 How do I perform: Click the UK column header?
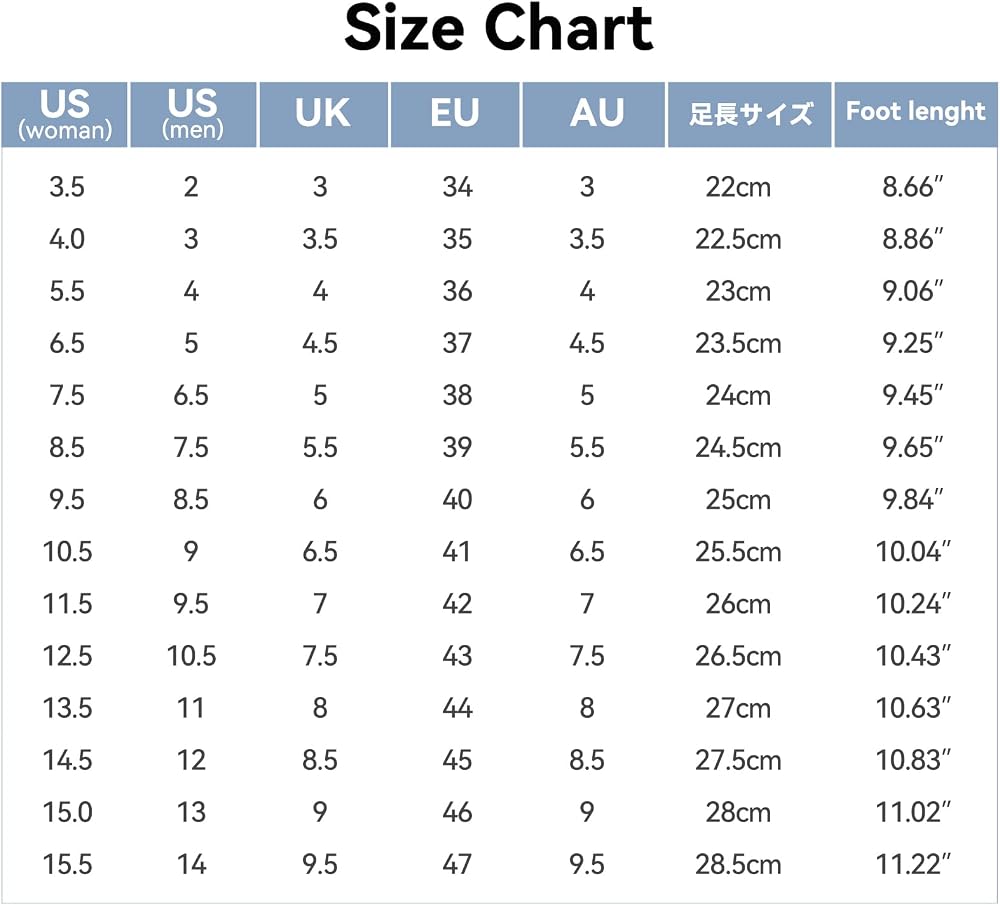[323, 114]
